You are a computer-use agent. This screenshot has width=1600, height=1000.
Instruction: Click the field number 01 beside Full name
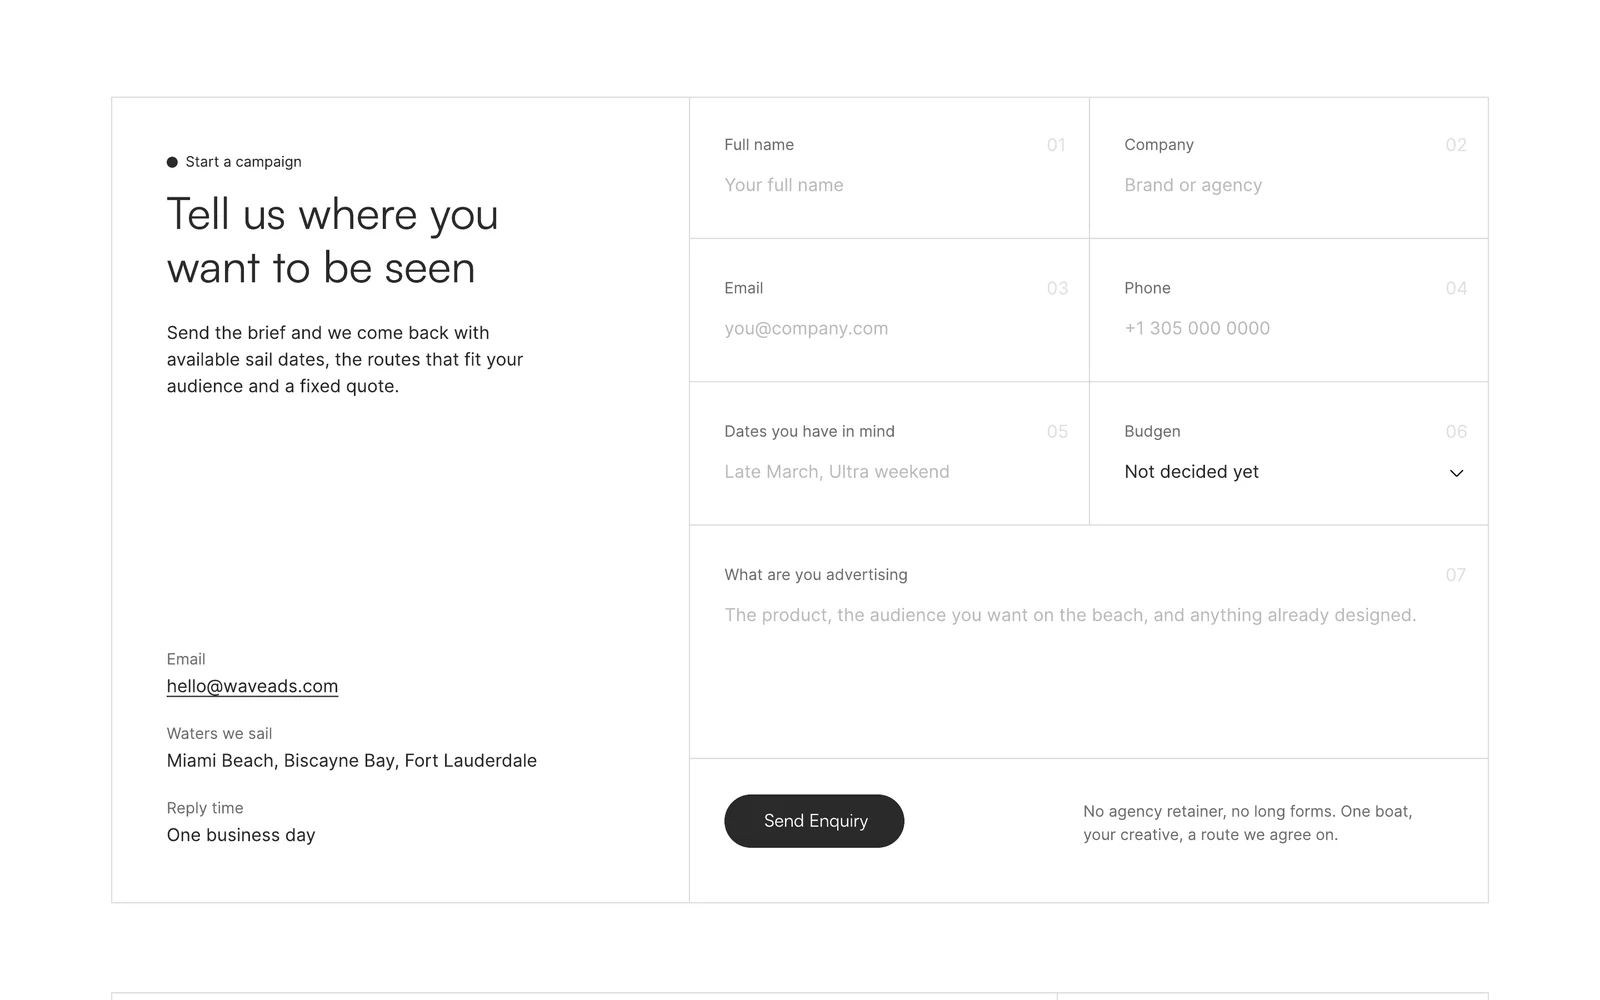(x=1056, y=145)
